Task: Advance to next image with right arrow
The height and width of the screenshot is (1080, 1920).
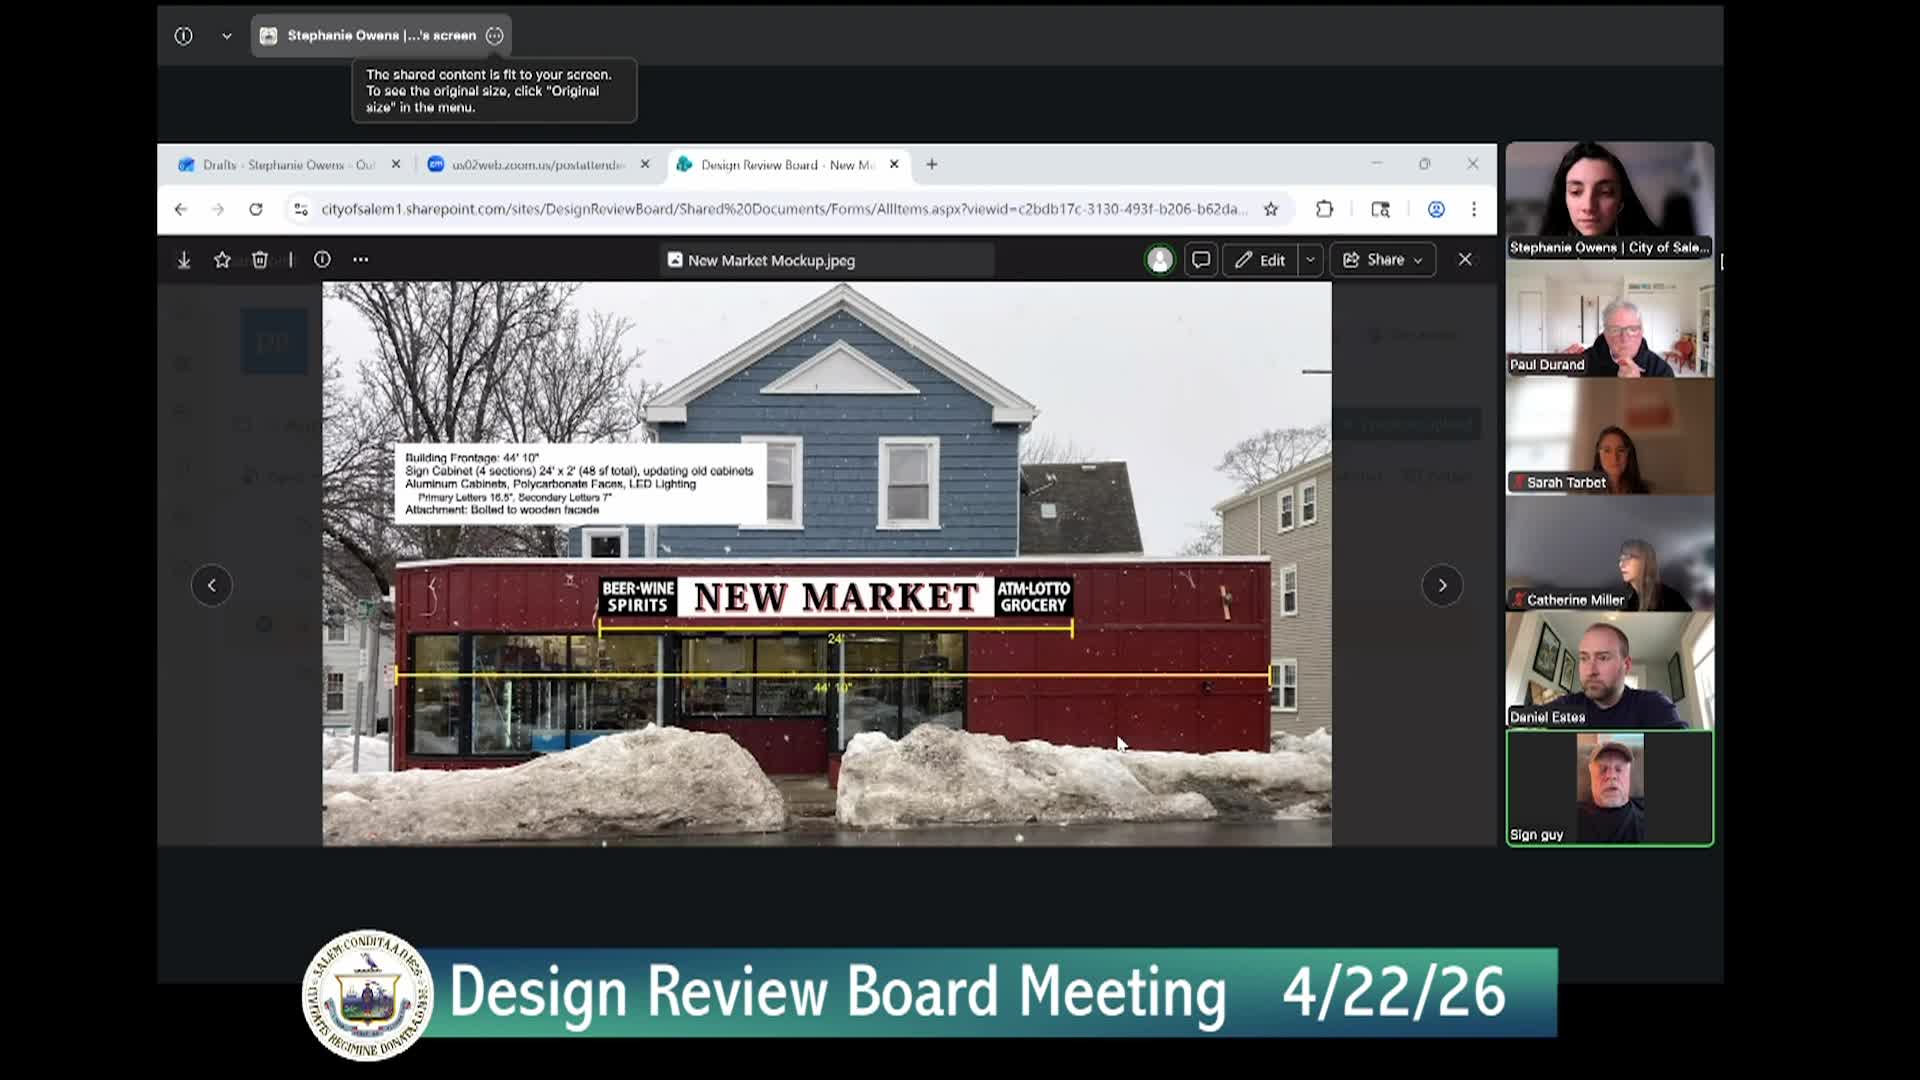Action: (1442, 585)
